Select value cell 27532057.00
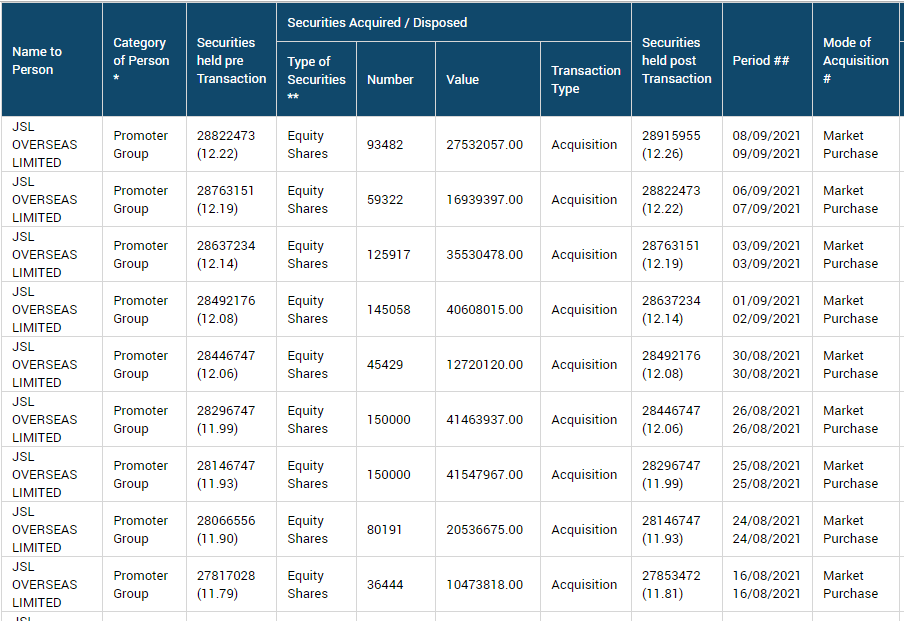904x621 pixels. click(488, 144)
